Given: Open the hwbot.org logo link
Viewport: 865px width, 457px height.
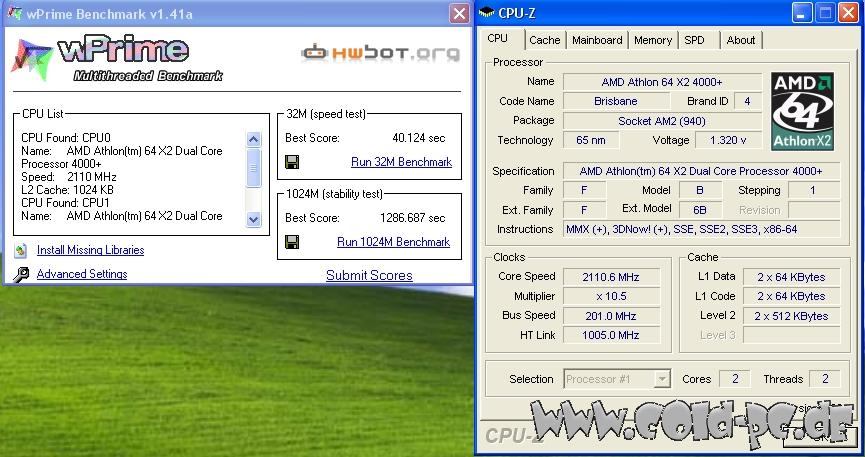Looking at the screenshot, I should tap(381, 53).
